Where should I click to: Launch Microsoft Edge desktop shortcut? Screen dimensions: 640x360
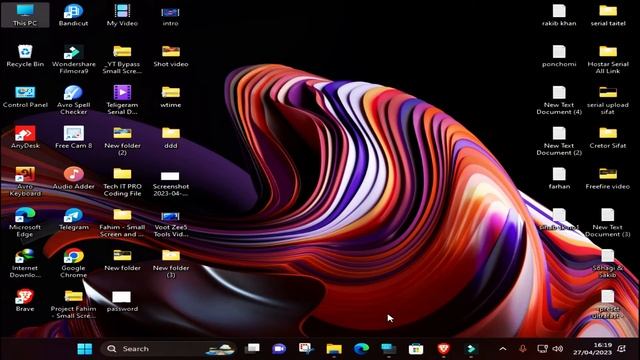25,222
